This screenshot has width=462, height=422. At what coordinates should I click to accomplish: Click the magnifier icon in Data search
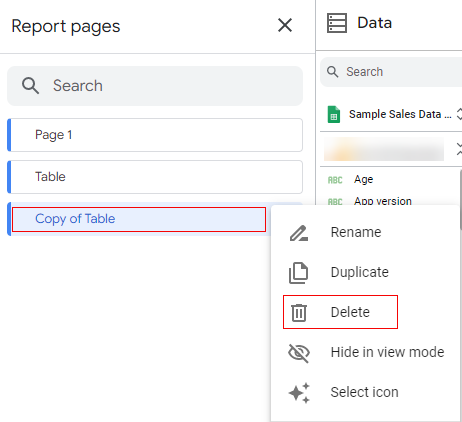coord(333,72)
